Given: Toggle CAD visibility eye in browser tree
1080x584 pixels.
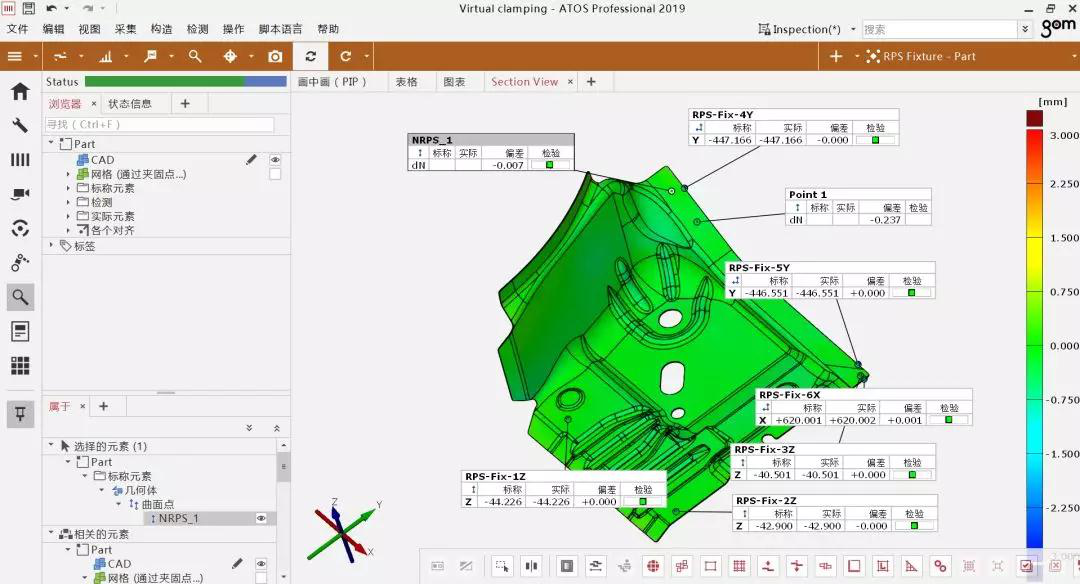Looking at the screenshot, I should (275, 160).
